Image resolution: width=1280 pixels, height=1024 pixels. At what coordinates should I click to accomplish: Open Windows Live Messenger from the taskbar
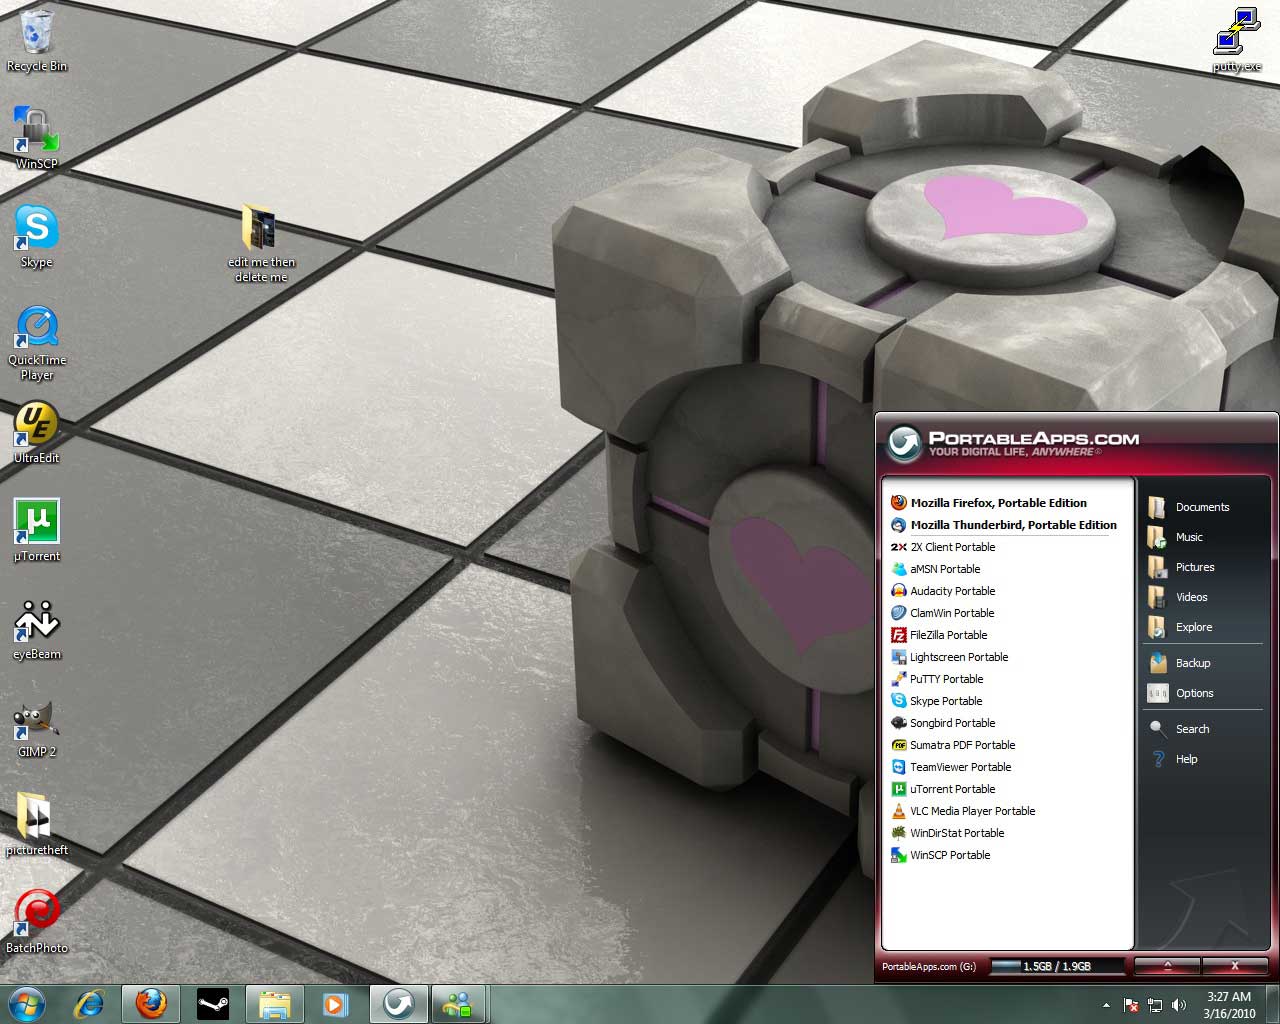point(459,1003)
